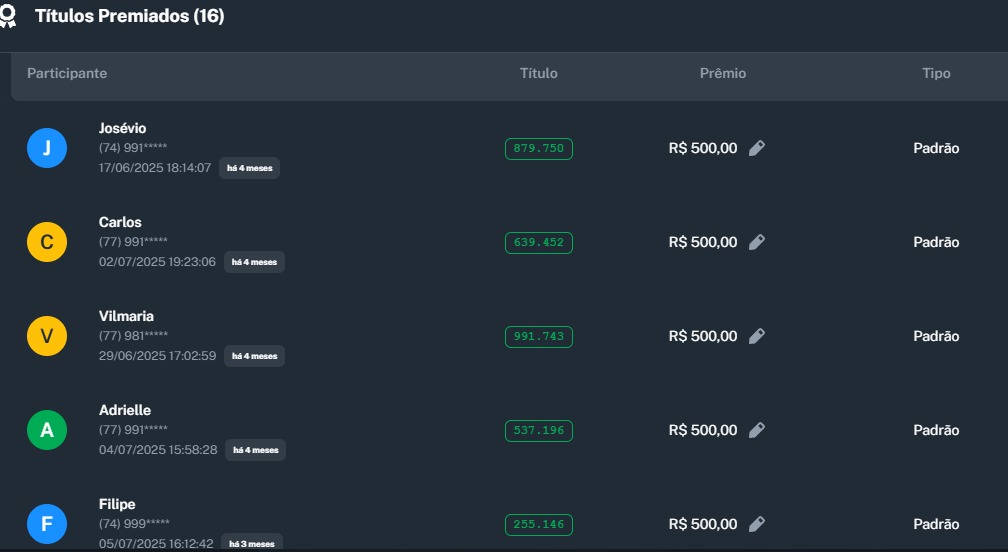Click Filipe's blue F avatar
This screenshot has height=552, width=1008.
pos(47,524)
